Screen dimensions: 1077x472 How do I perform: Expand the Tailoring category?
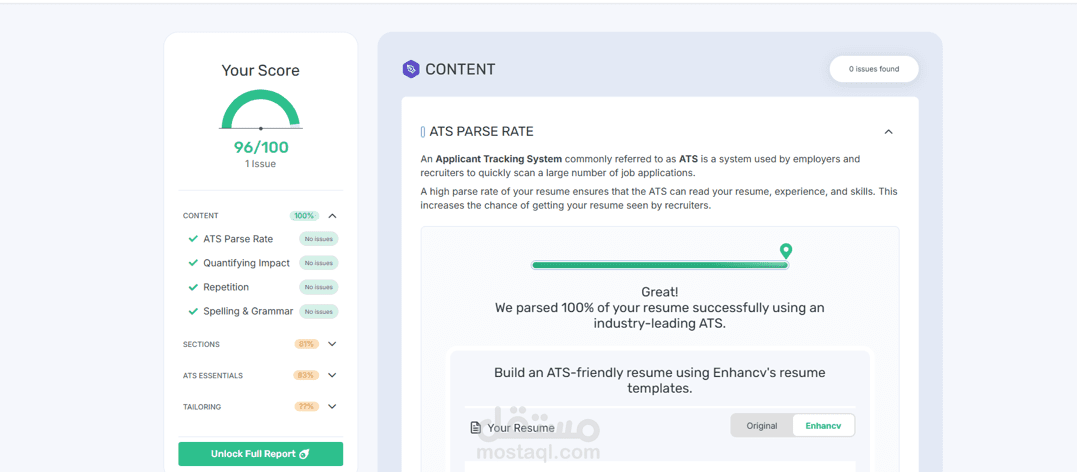coord(332,407)
